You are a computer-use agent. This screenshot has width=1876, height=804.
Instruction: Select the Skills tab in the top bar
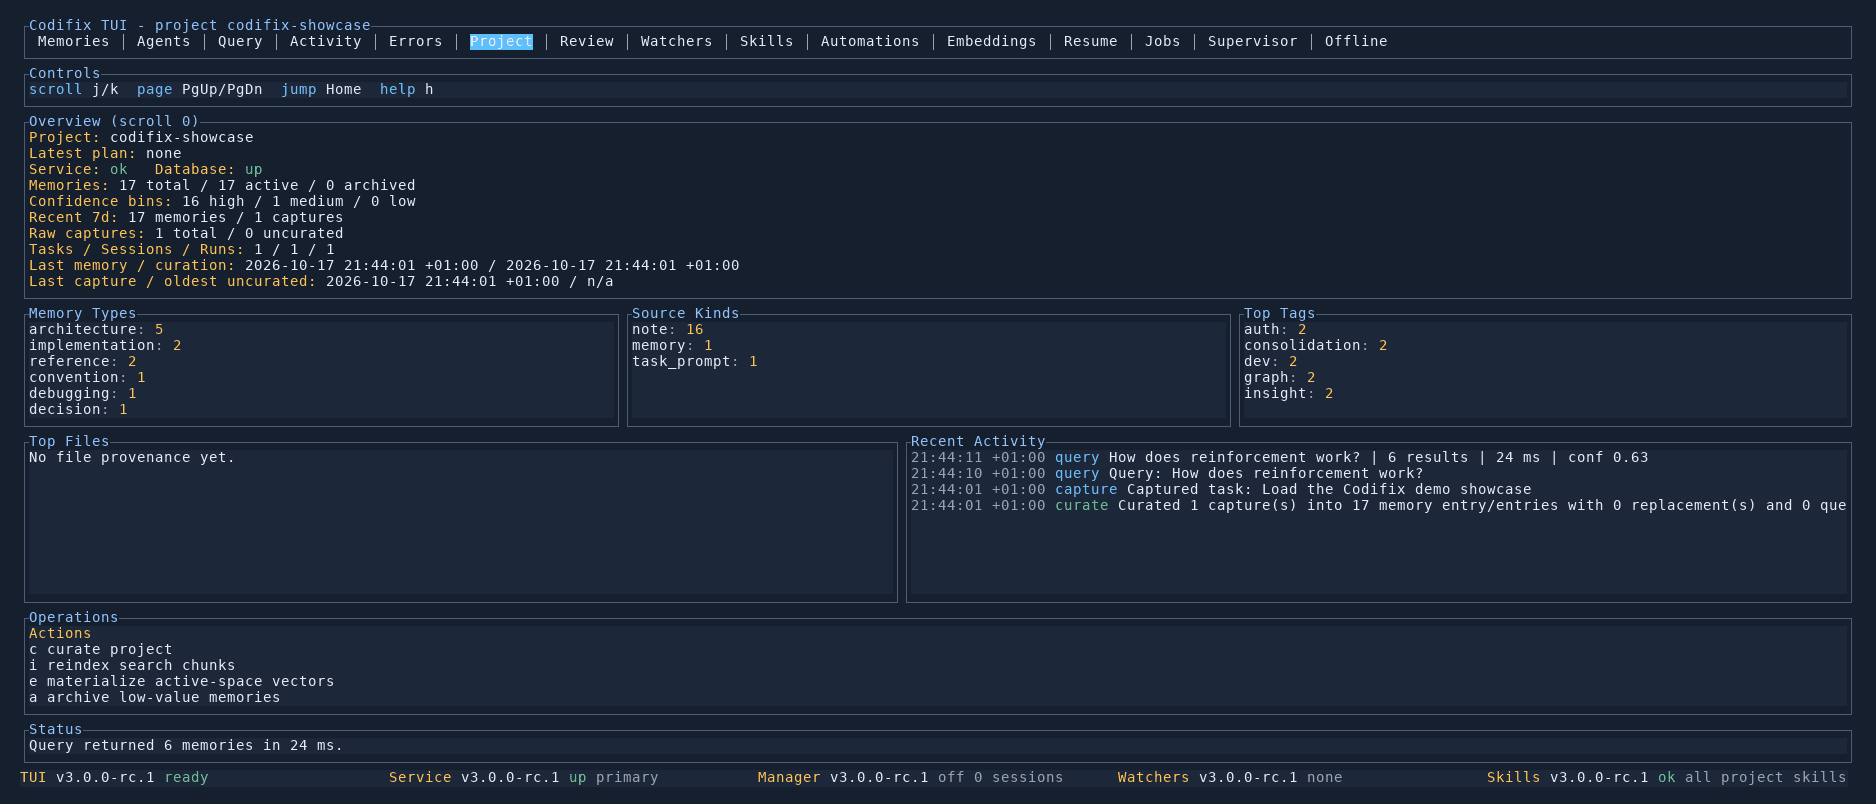tap(766, 41)
